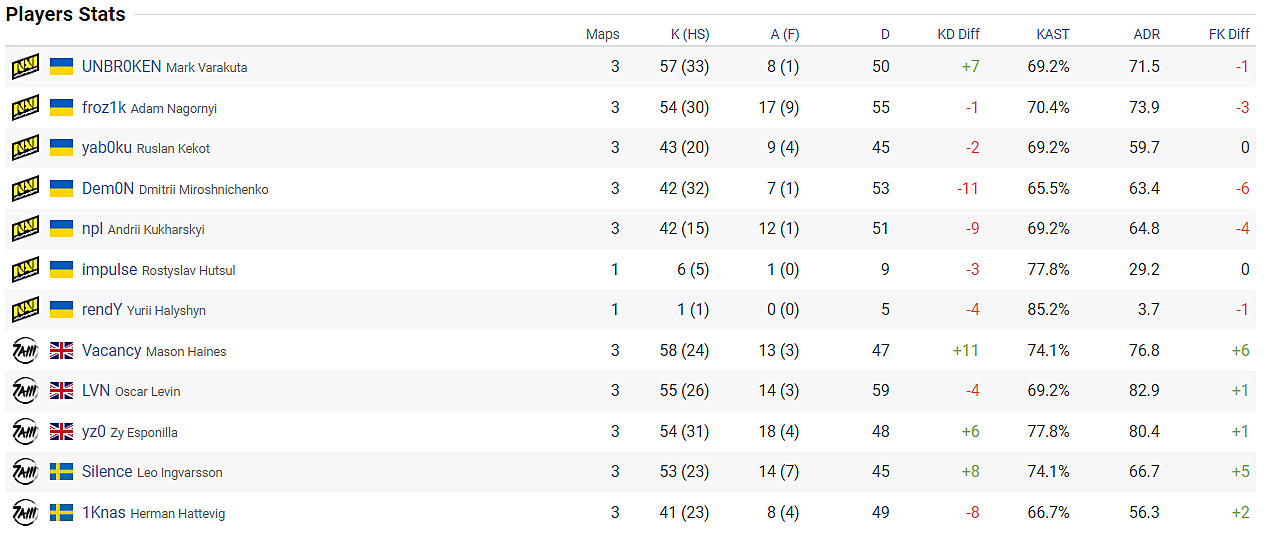Sort by K (HS) column header
The width and height of the screenshot is (1280, 544).
point(690,34)
